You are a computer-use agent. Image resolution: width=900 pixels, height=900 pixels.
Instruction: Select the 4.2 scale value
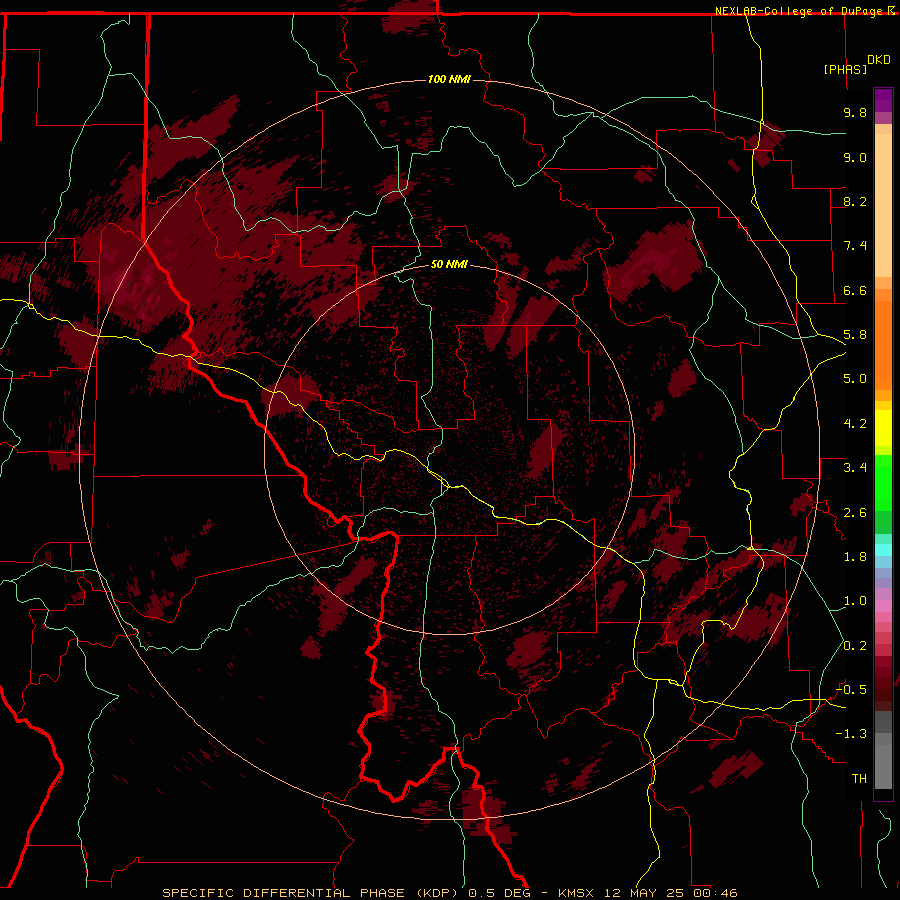[855, 424]
